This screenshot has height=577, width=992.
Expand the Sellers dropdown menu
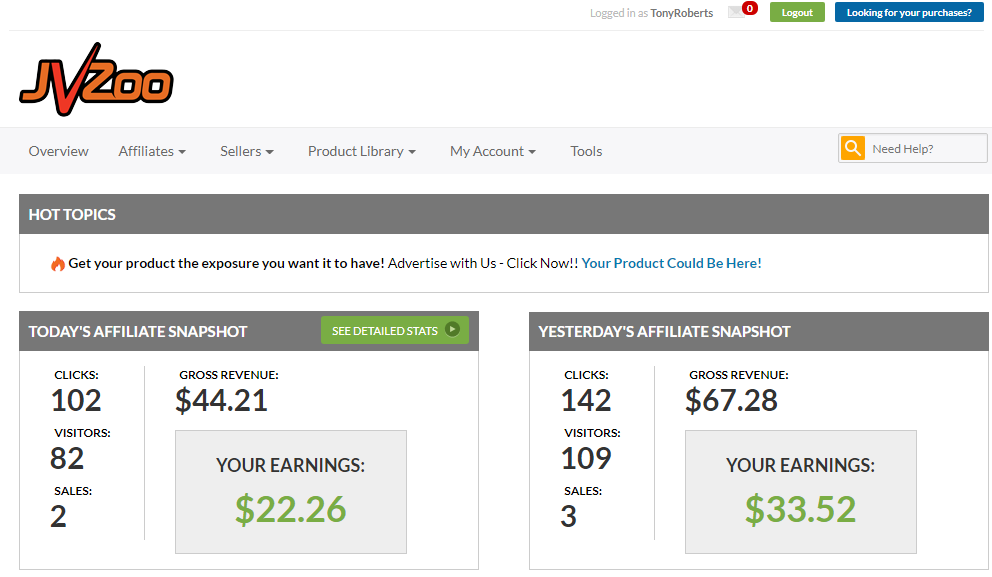247,151
